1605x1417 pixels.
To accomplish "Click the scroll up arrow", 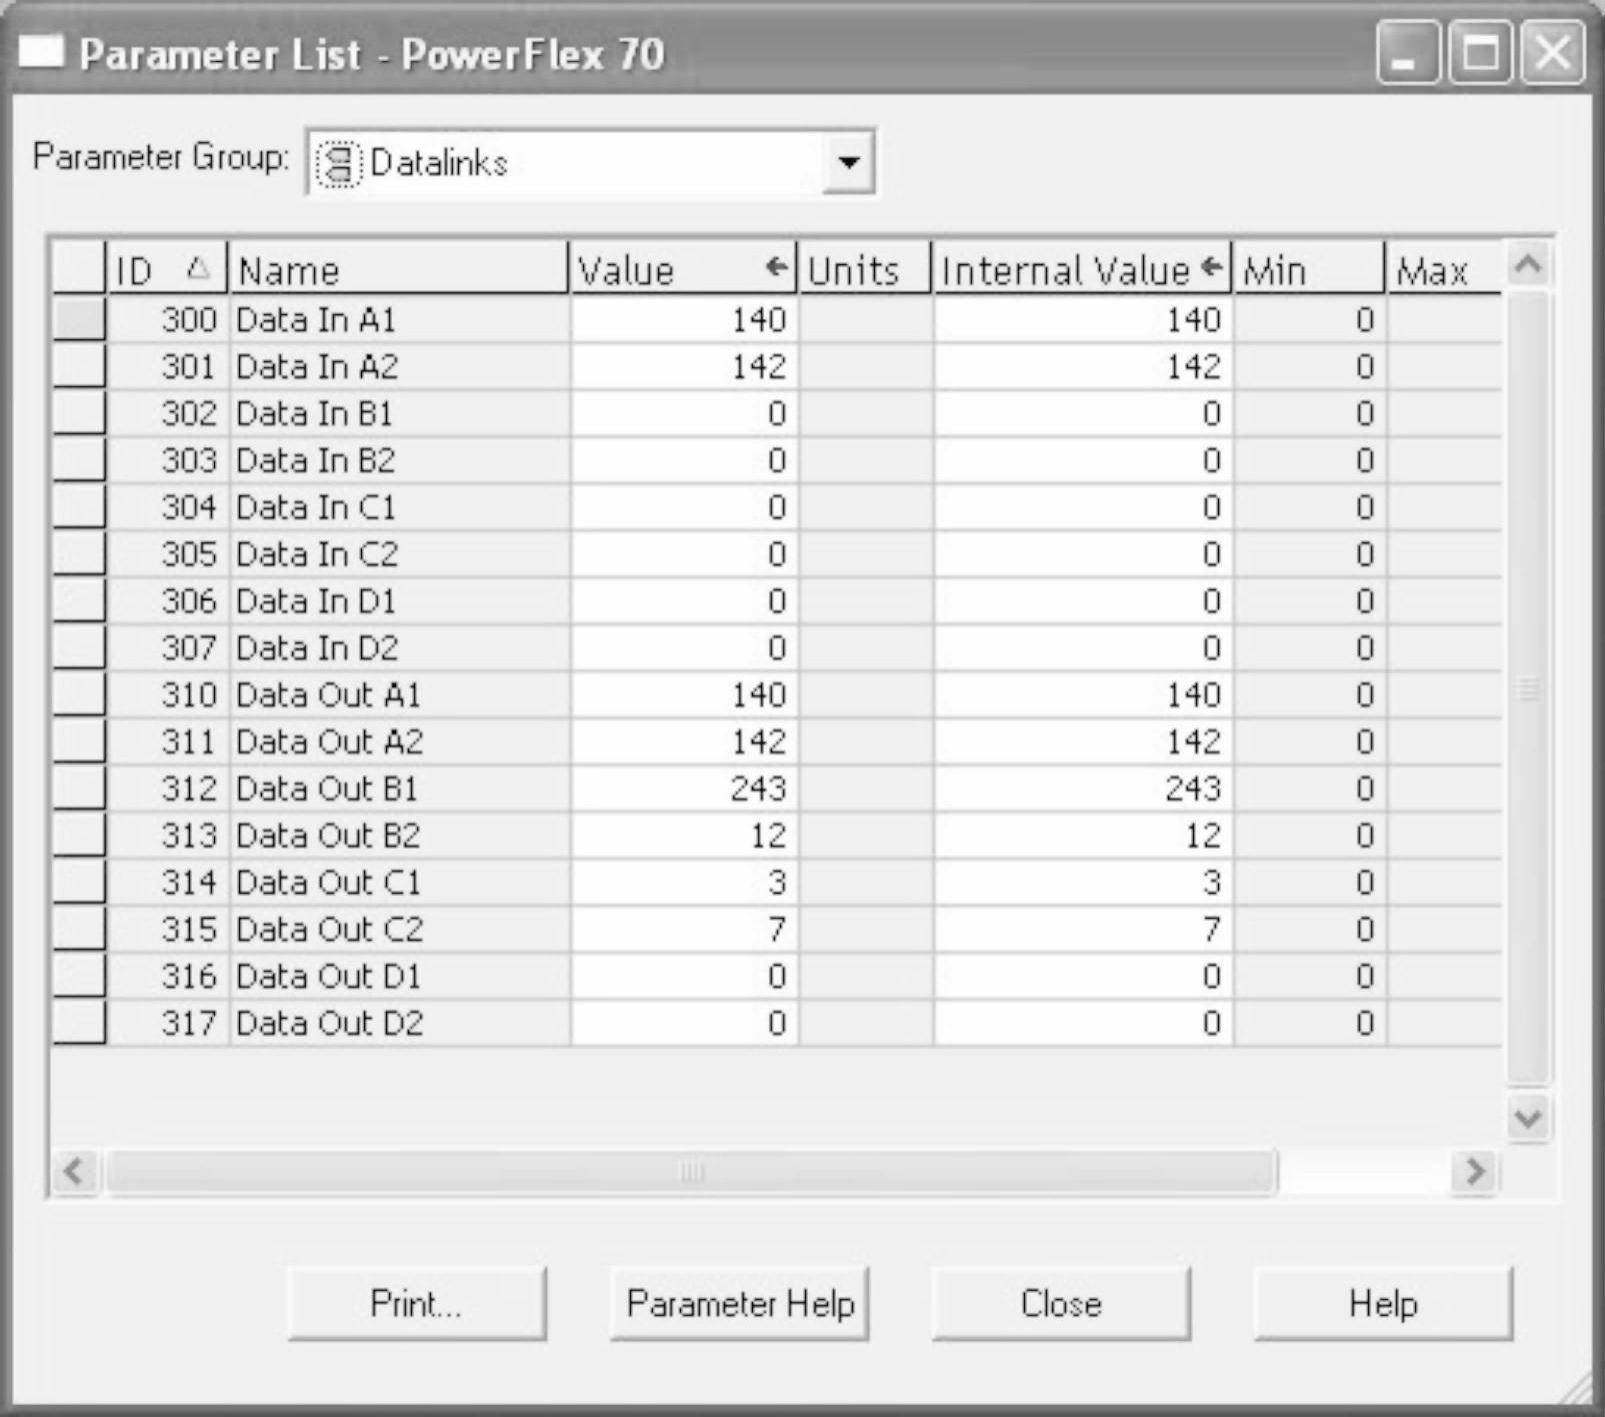I will point(1528,266).
